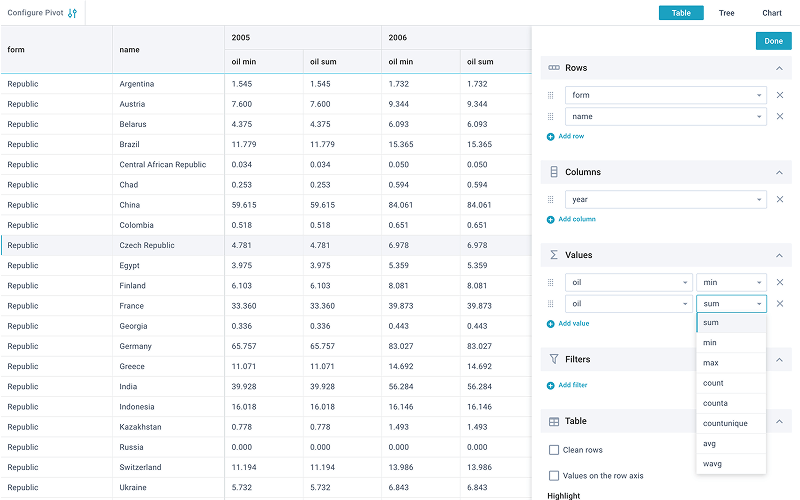Grab the drag handle for name row

point(551,117)
